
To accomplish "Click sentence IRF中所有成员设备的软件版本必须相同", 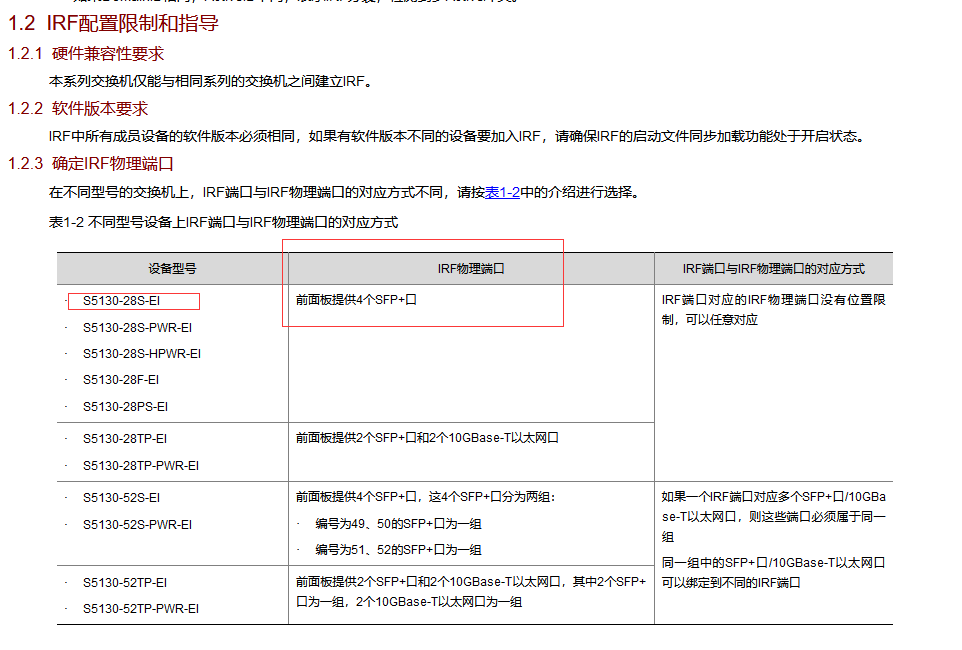I will (174, 136).
